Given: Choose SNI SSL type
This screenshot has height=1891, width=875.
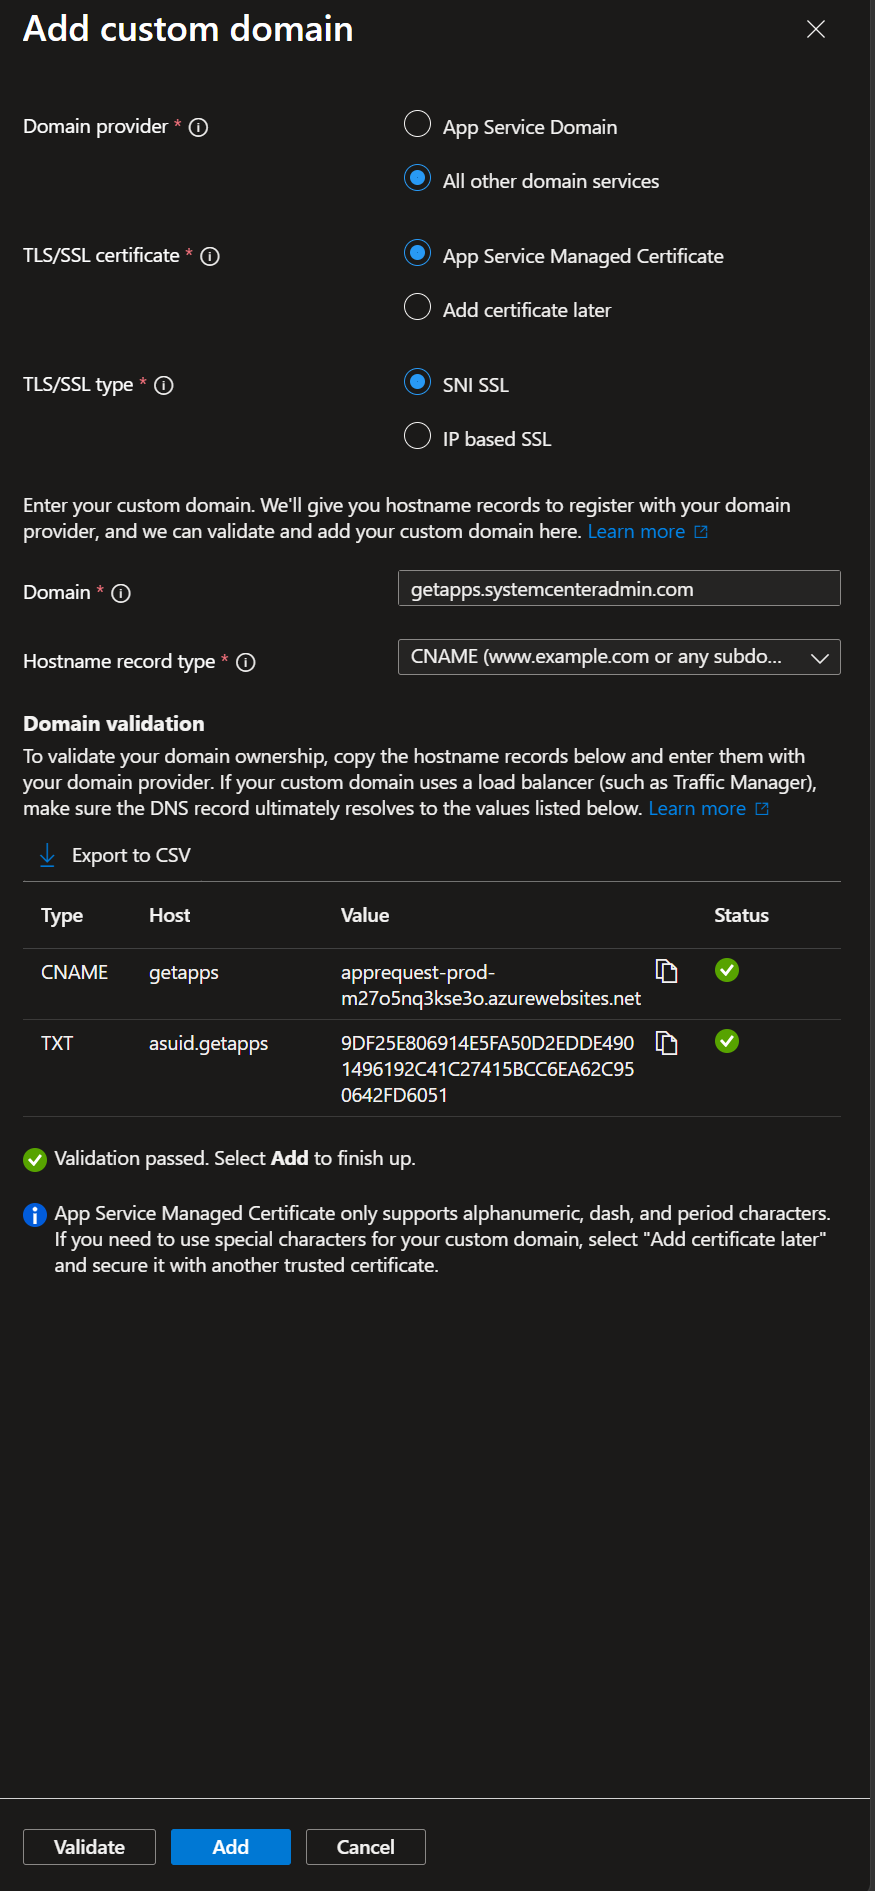Looking at the screenshot, I should click(x=417, y=382).
